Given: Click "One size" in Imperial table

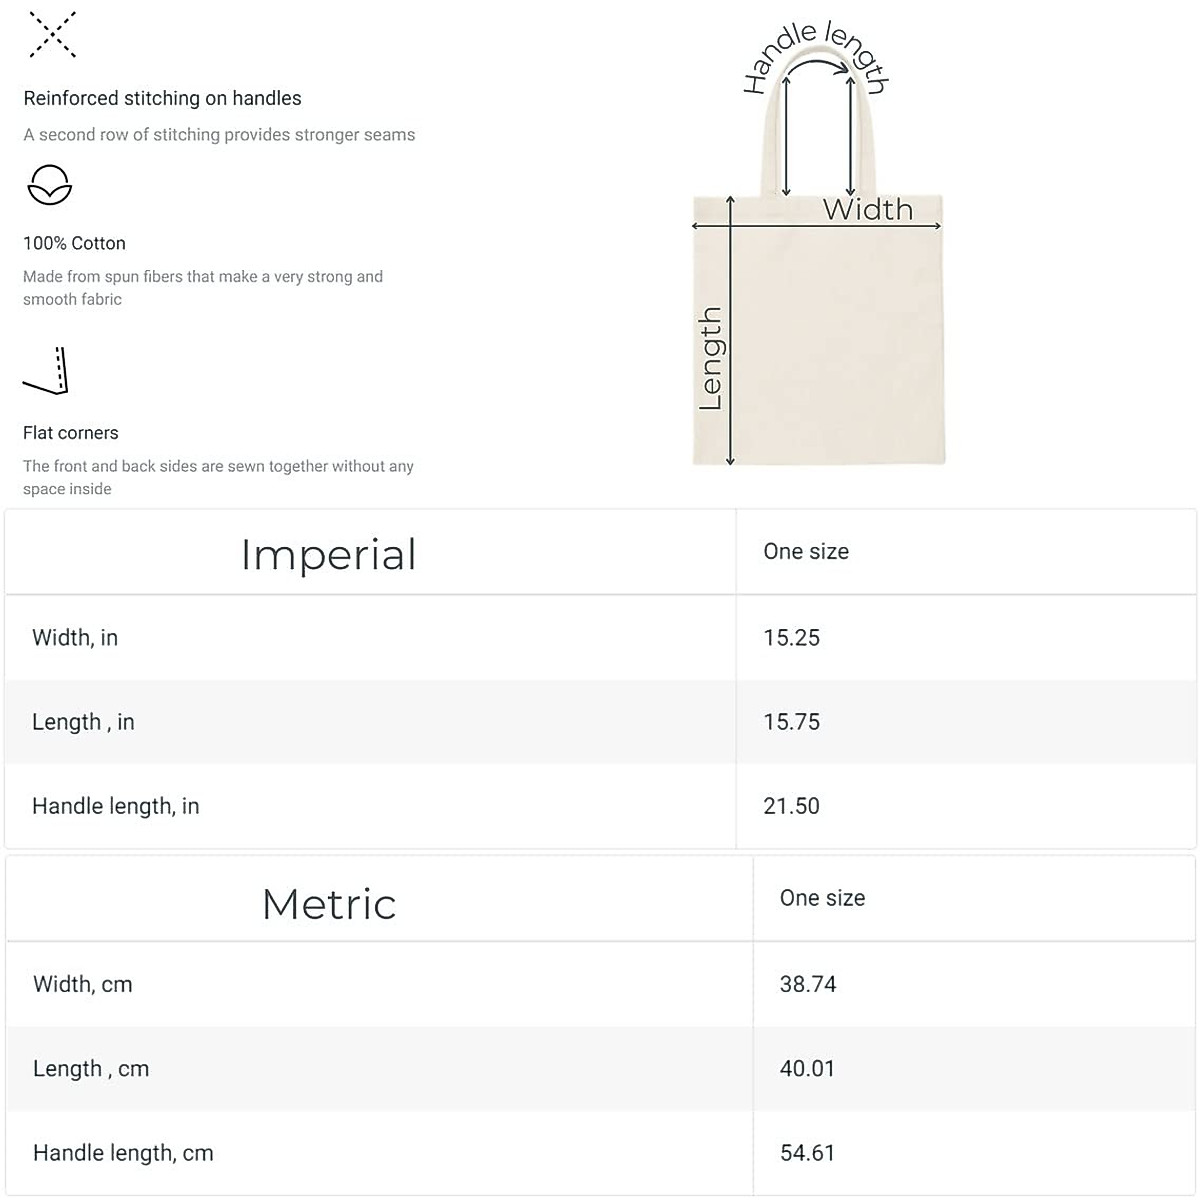Looking at the screenshot, I should [806, 552].
